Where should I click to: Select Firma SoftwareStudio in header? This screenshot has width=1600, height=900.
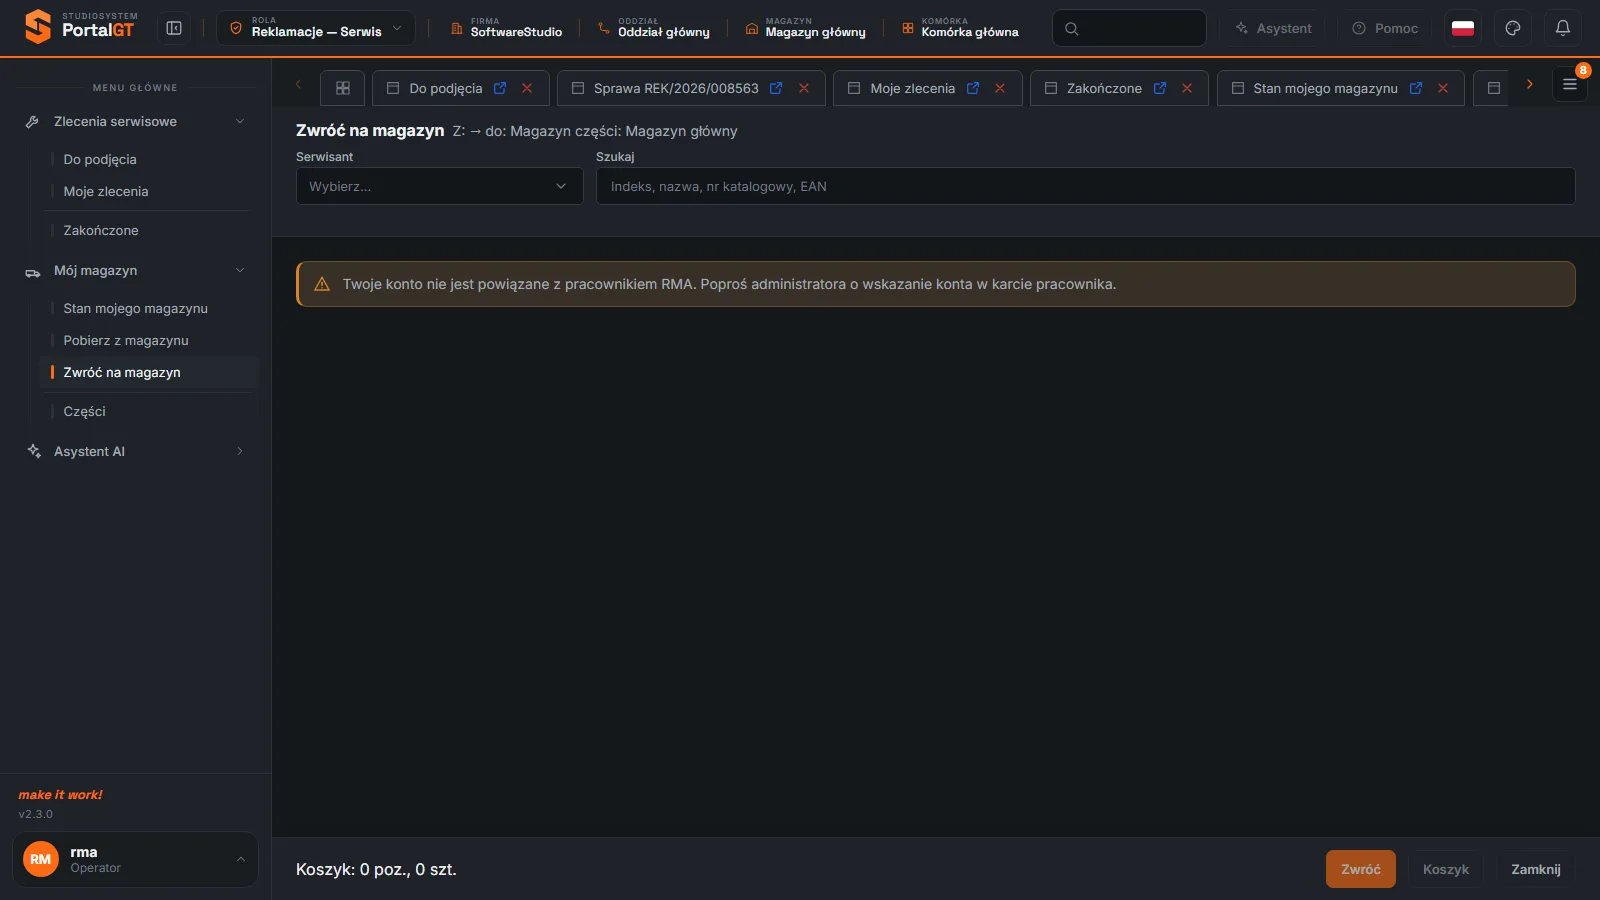(506, 28)
